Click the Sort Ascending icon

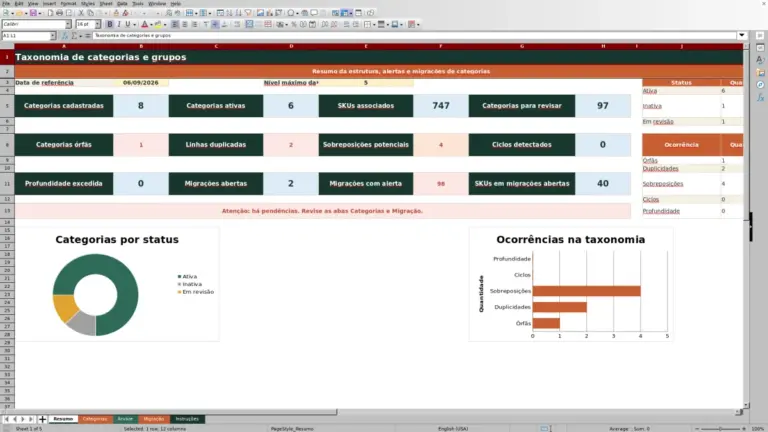229,13
